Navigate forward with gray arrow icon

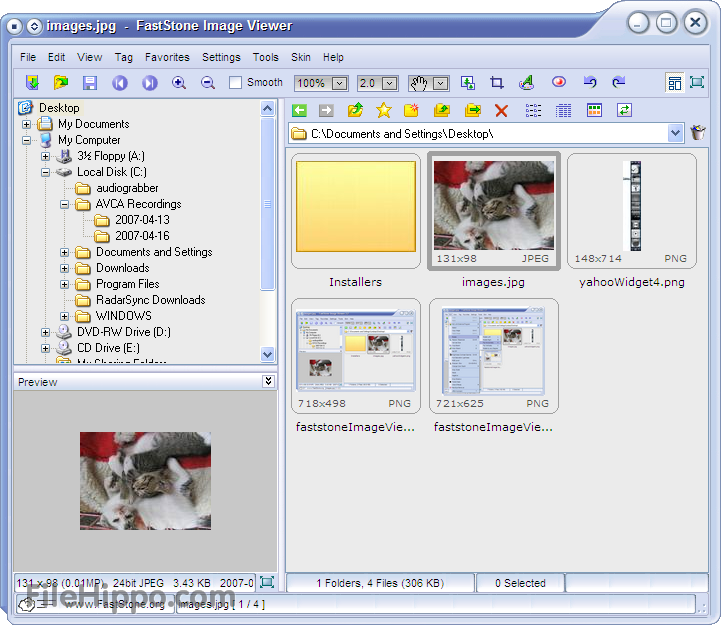click(x=326, y=110)
